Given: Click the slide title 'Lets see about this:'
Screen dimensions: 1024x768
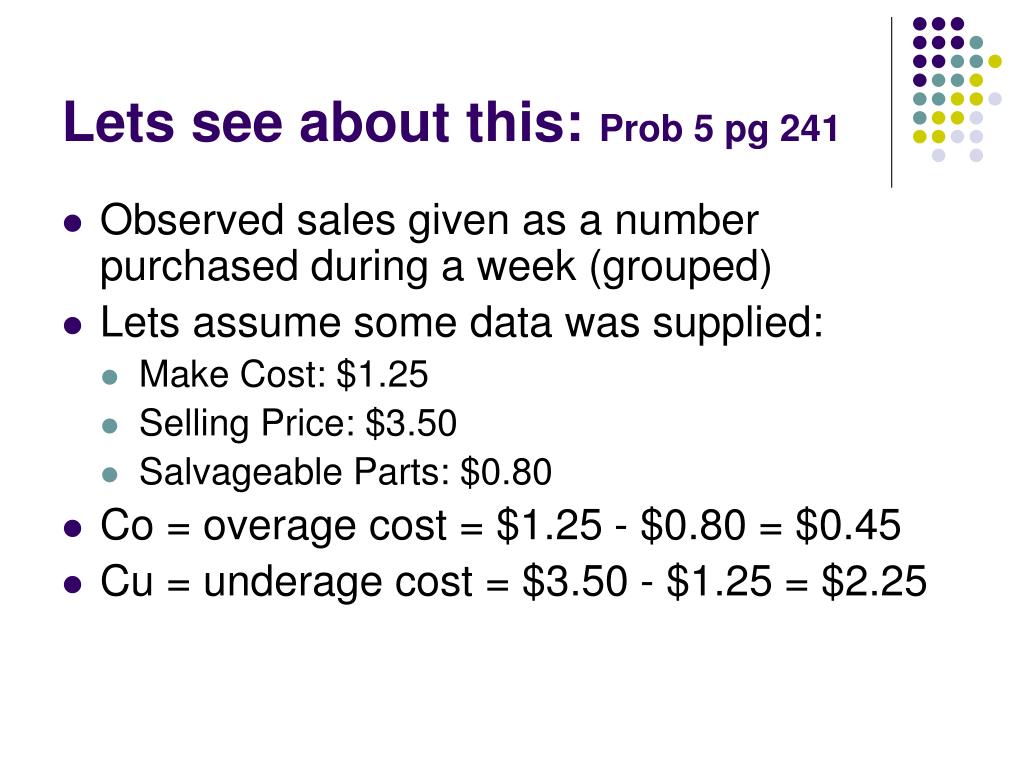Looking at the screenshot, I should (x=322, y=121).
